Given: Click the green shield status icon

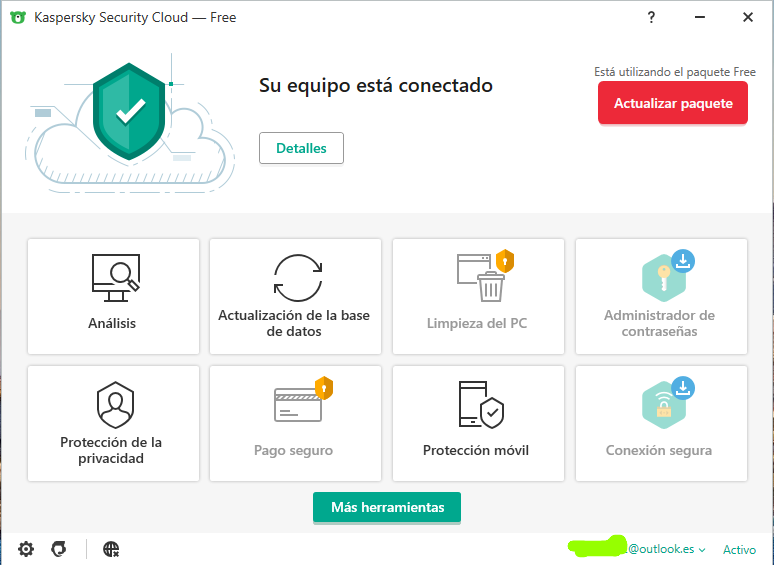Looking at the screenshot, I should 129,112.
